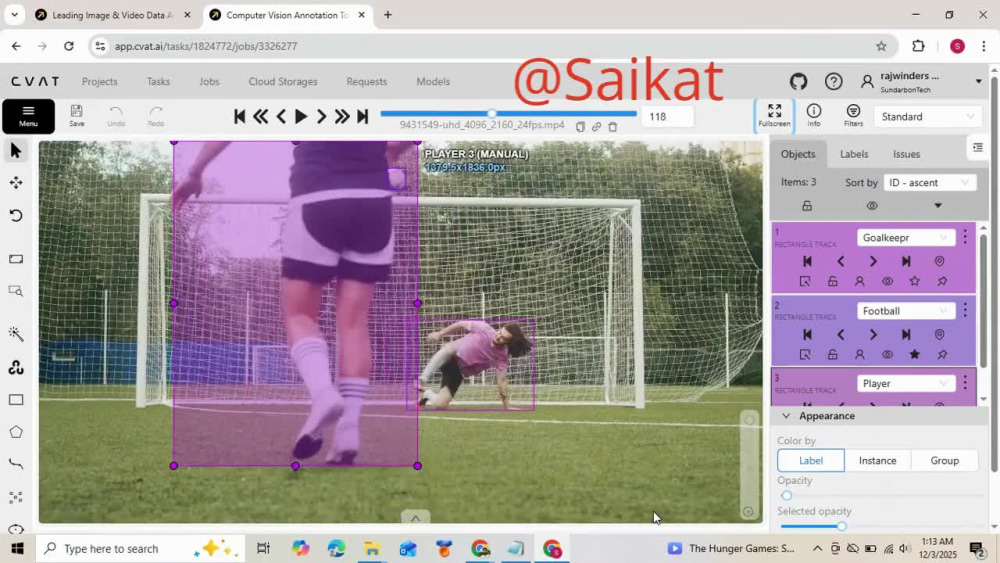This screenshot has height=563, width=1000.
Task: Rotate the image with rotate tool
Action: 16,216
